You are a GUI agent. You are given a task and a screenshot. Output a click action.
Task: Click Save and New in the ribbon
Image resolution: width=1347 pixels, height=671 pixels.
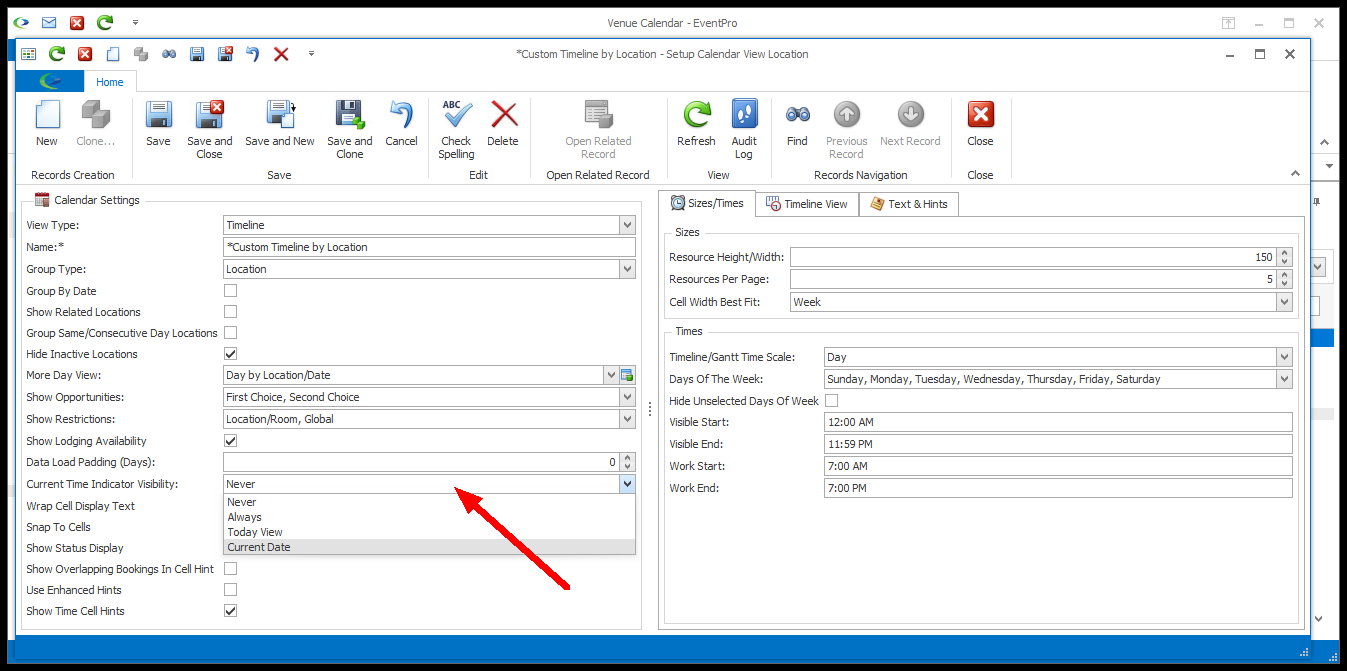point(280,124)
